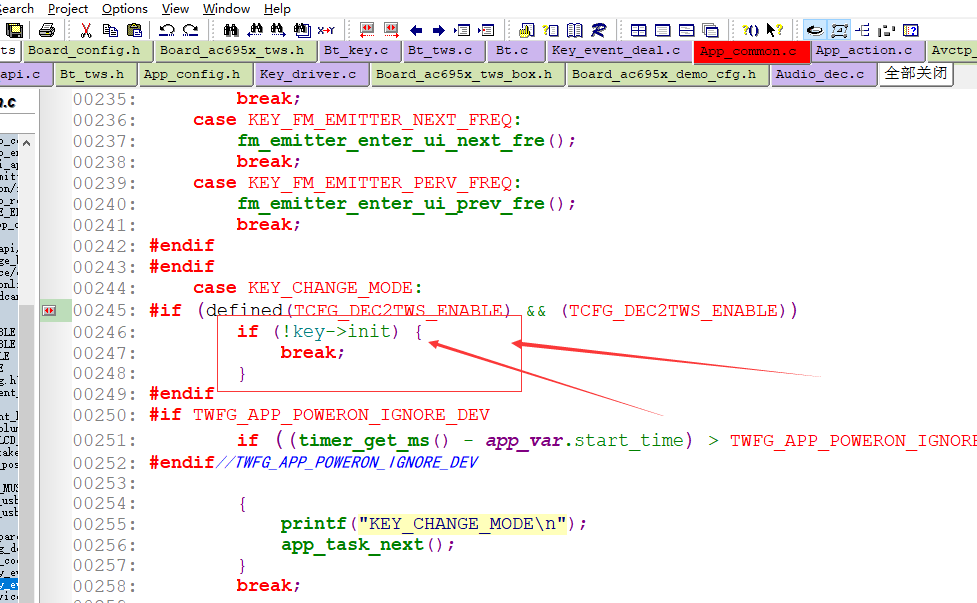Click the Paste clipboard icon

(134, 30)
